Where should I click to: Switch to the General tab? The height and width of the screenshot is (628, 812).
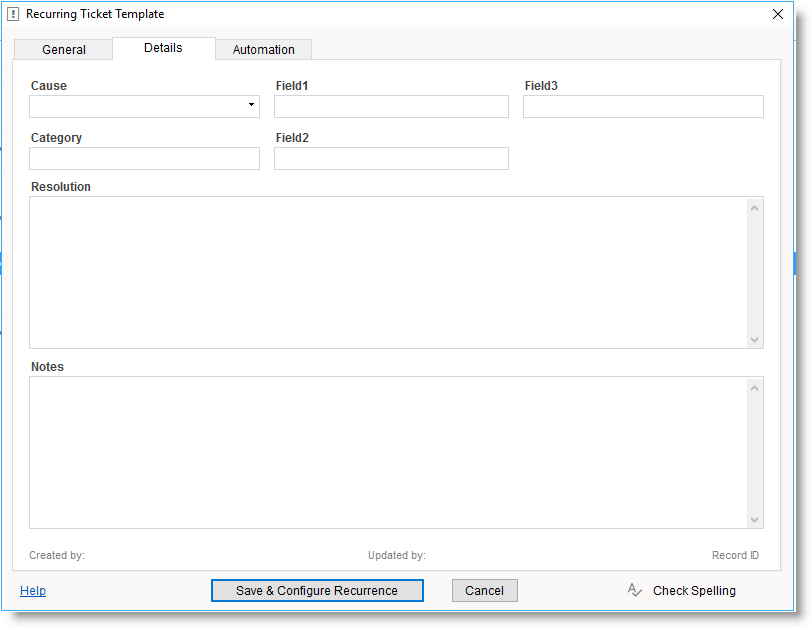coord(64,50)
